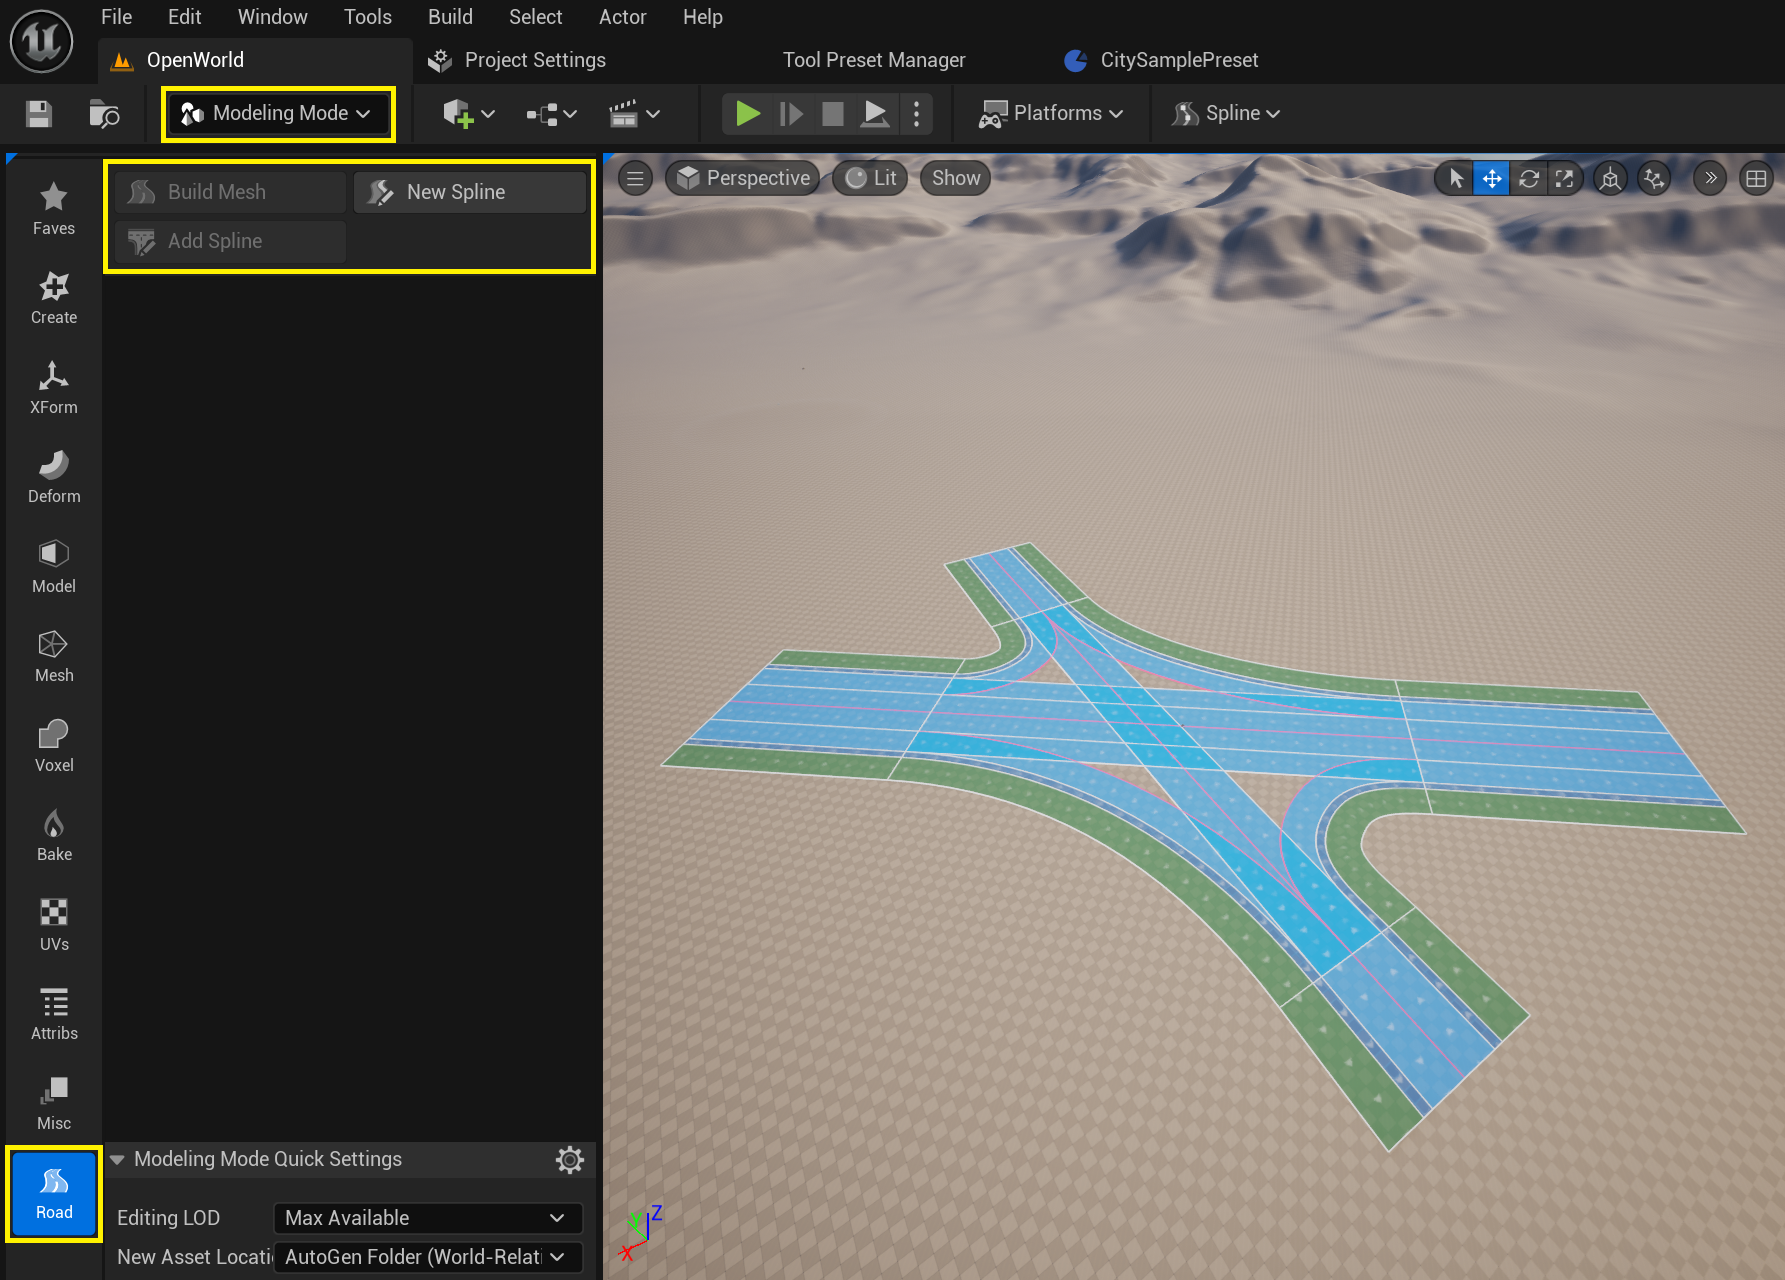The width and height of the screenshot is (1785, 1280).
Task: Activate the select mode cursor tool
Action: [x=1456, y=179]
